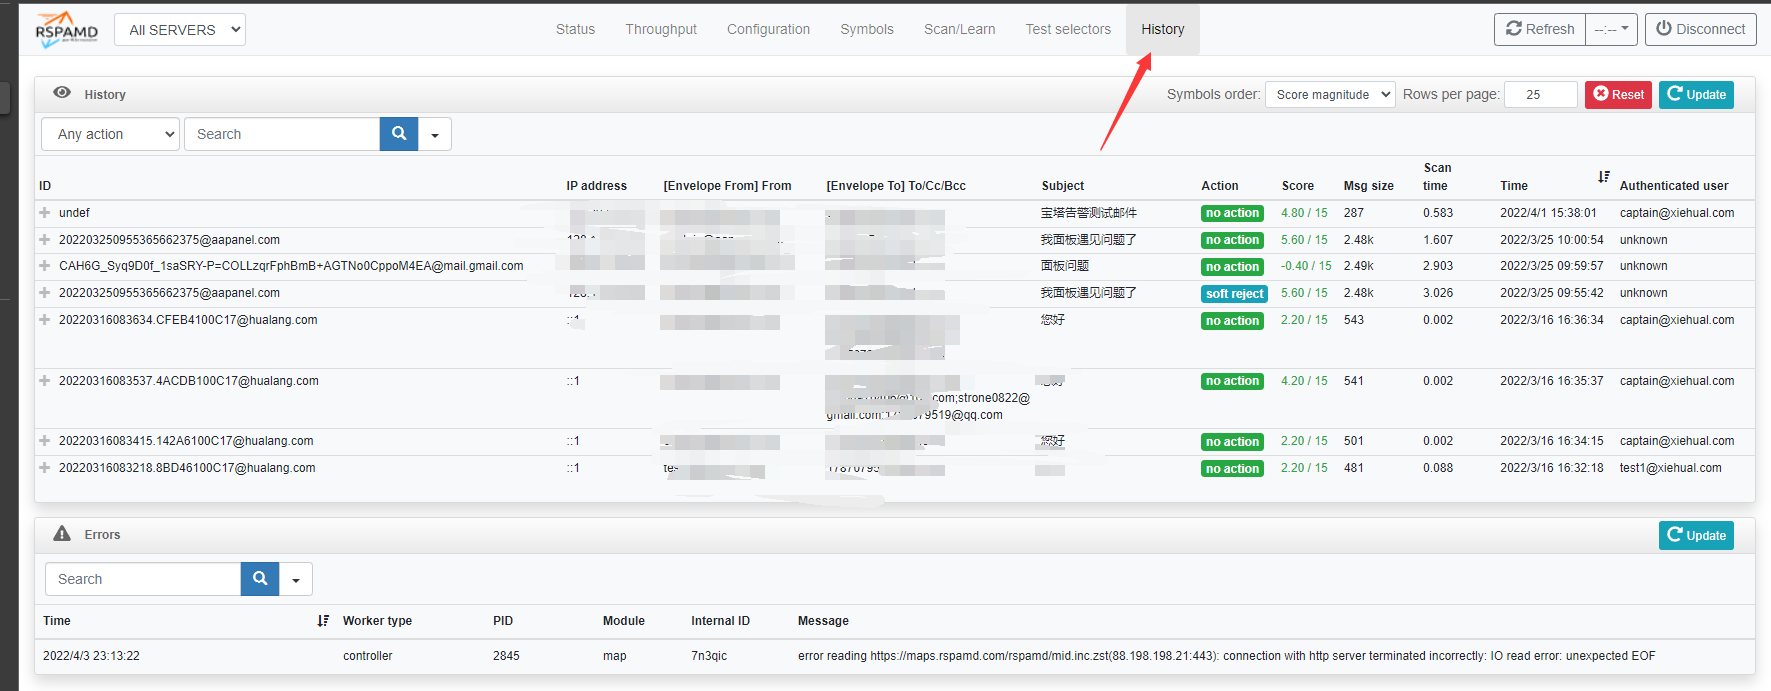The height and width of the screenshot is (691, 1771).
Task: Click the Internal ID column header
Action: coord(720,621)
